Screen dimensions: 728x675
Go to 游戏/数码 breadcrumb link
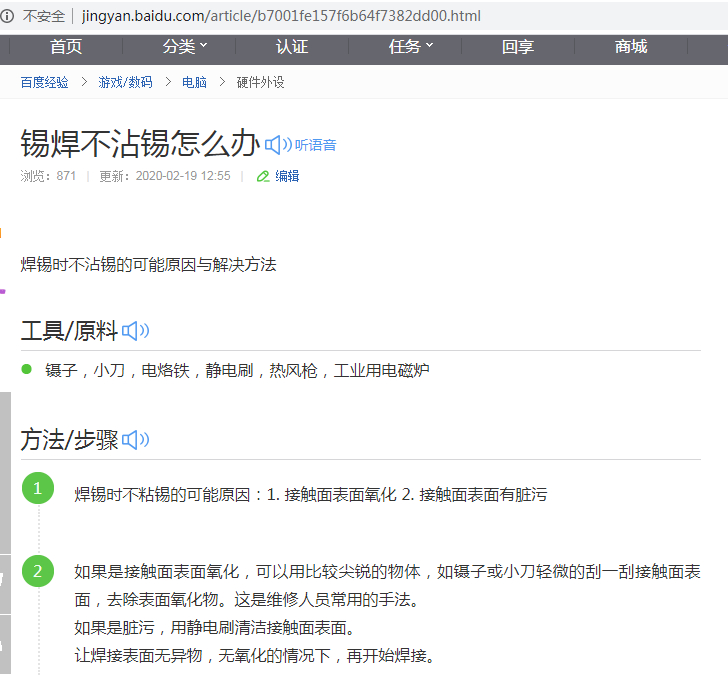[x=125, y=82]
